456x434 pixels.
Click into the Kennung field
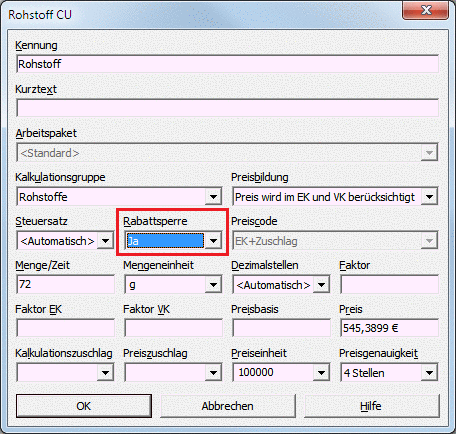tap(227, 64)
